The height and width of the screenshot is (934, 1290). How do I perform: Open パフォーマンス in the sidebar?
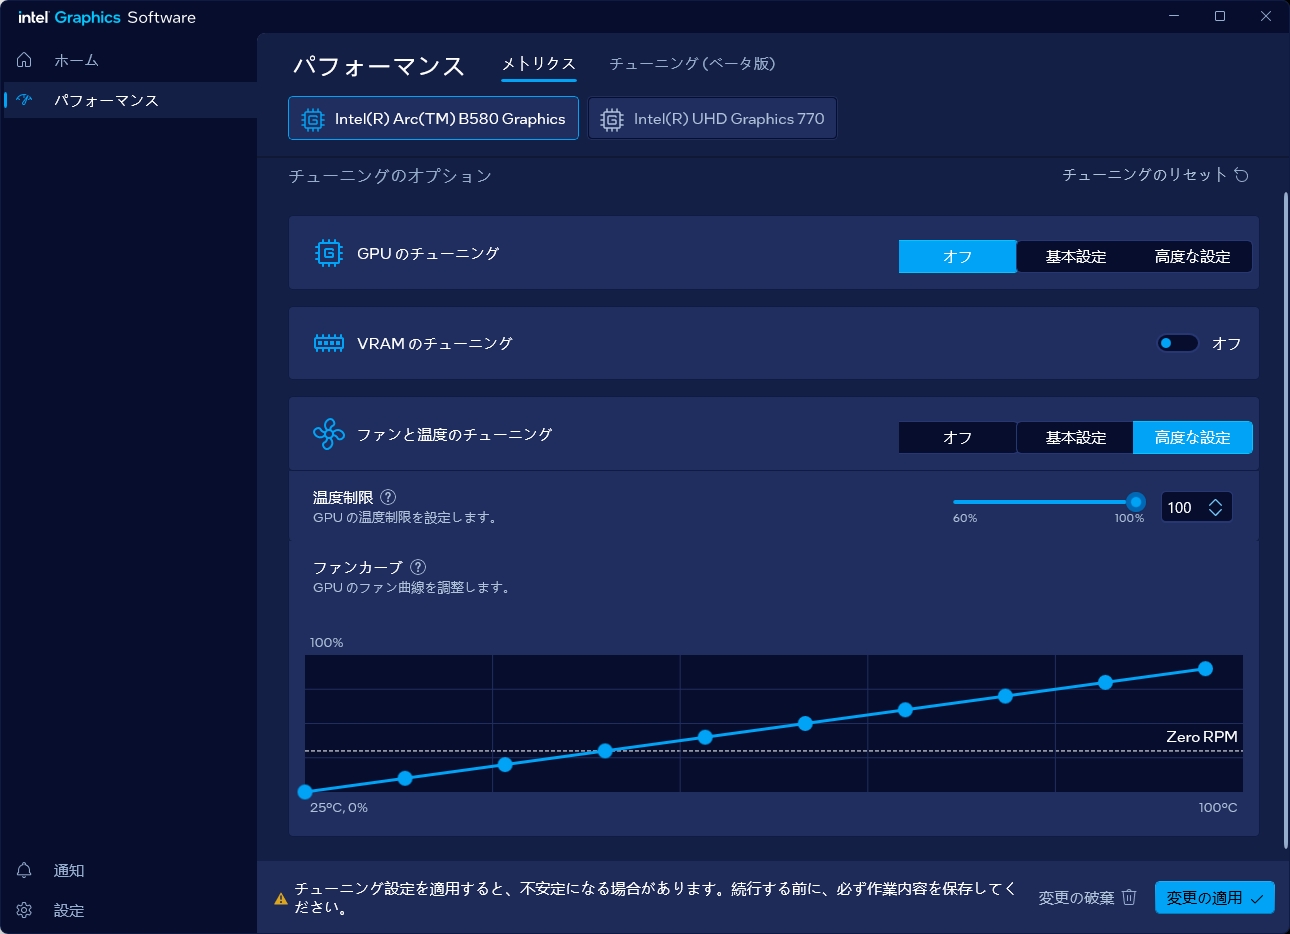pyautogui.click(x=129, y=100)
